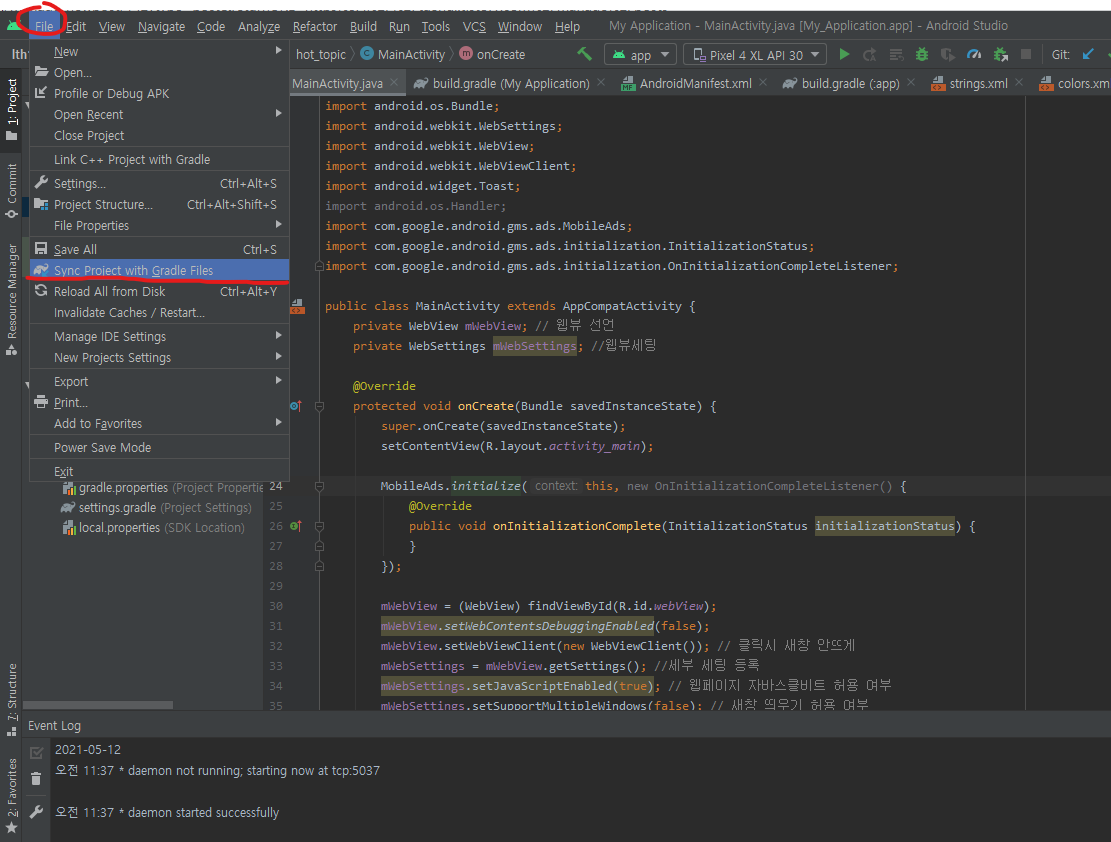Switch to strings.xml tab
This screenshot has height=842, width=1111.
pyautogui.click(x=978, y=84)
